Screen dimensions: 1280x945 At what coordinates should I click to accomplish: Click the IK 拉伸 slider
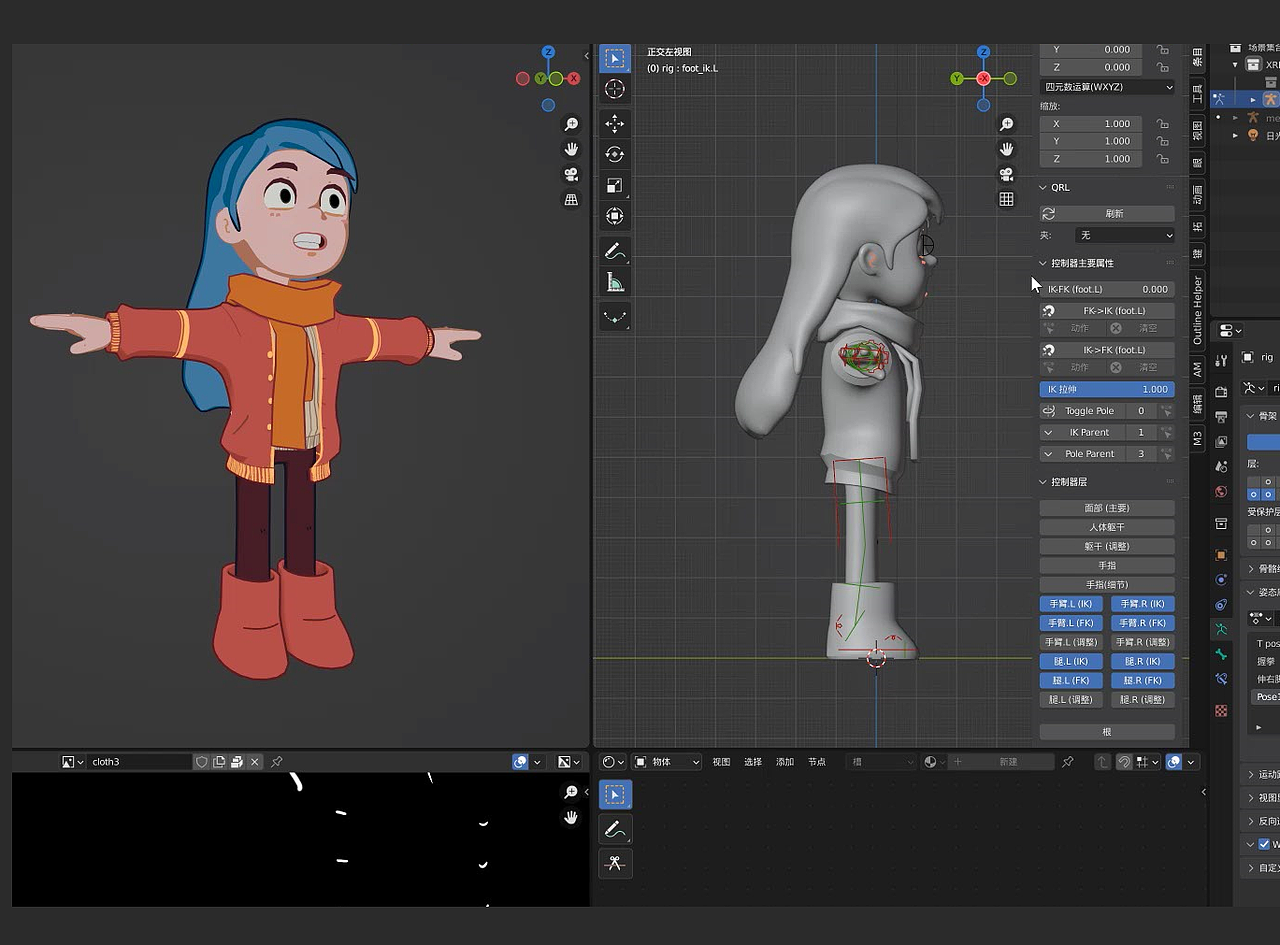coord(1107,389)
